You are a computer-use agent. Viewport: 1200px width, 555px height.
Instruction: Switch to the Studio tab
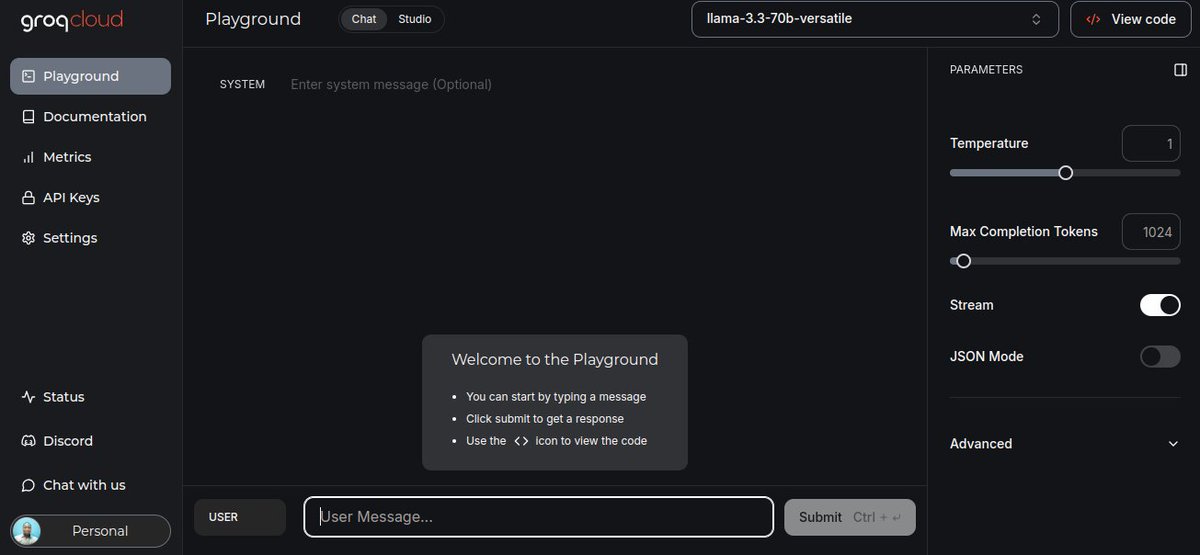click(415, 19)
